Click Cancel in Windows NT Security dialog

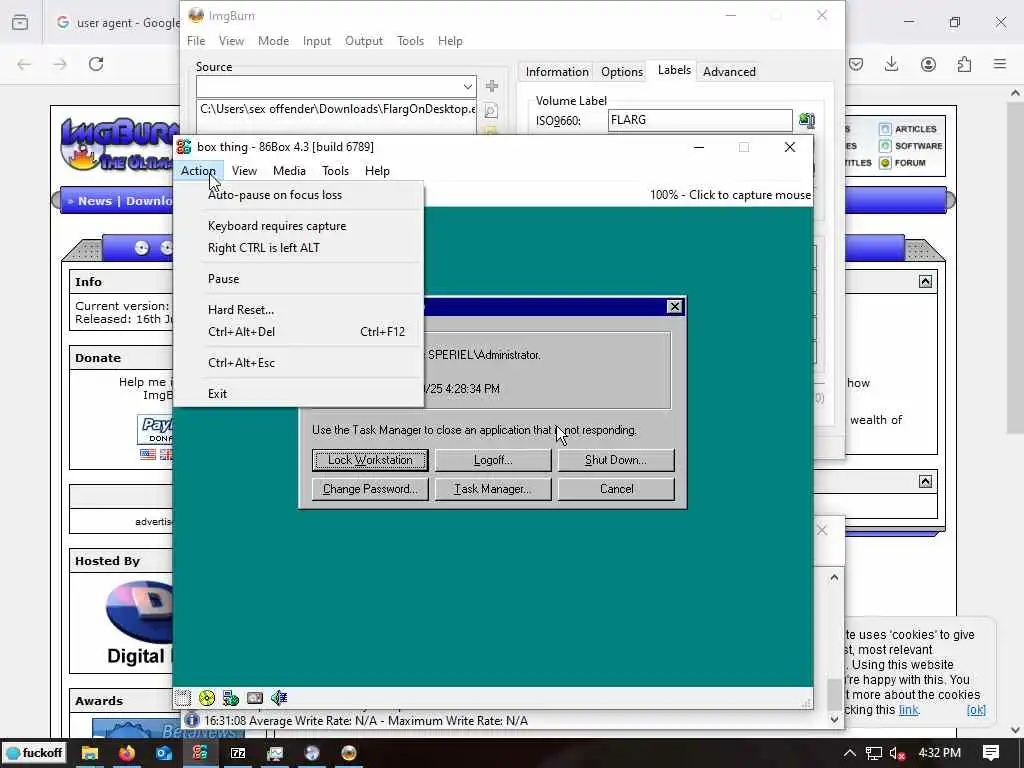coord(616,489)
